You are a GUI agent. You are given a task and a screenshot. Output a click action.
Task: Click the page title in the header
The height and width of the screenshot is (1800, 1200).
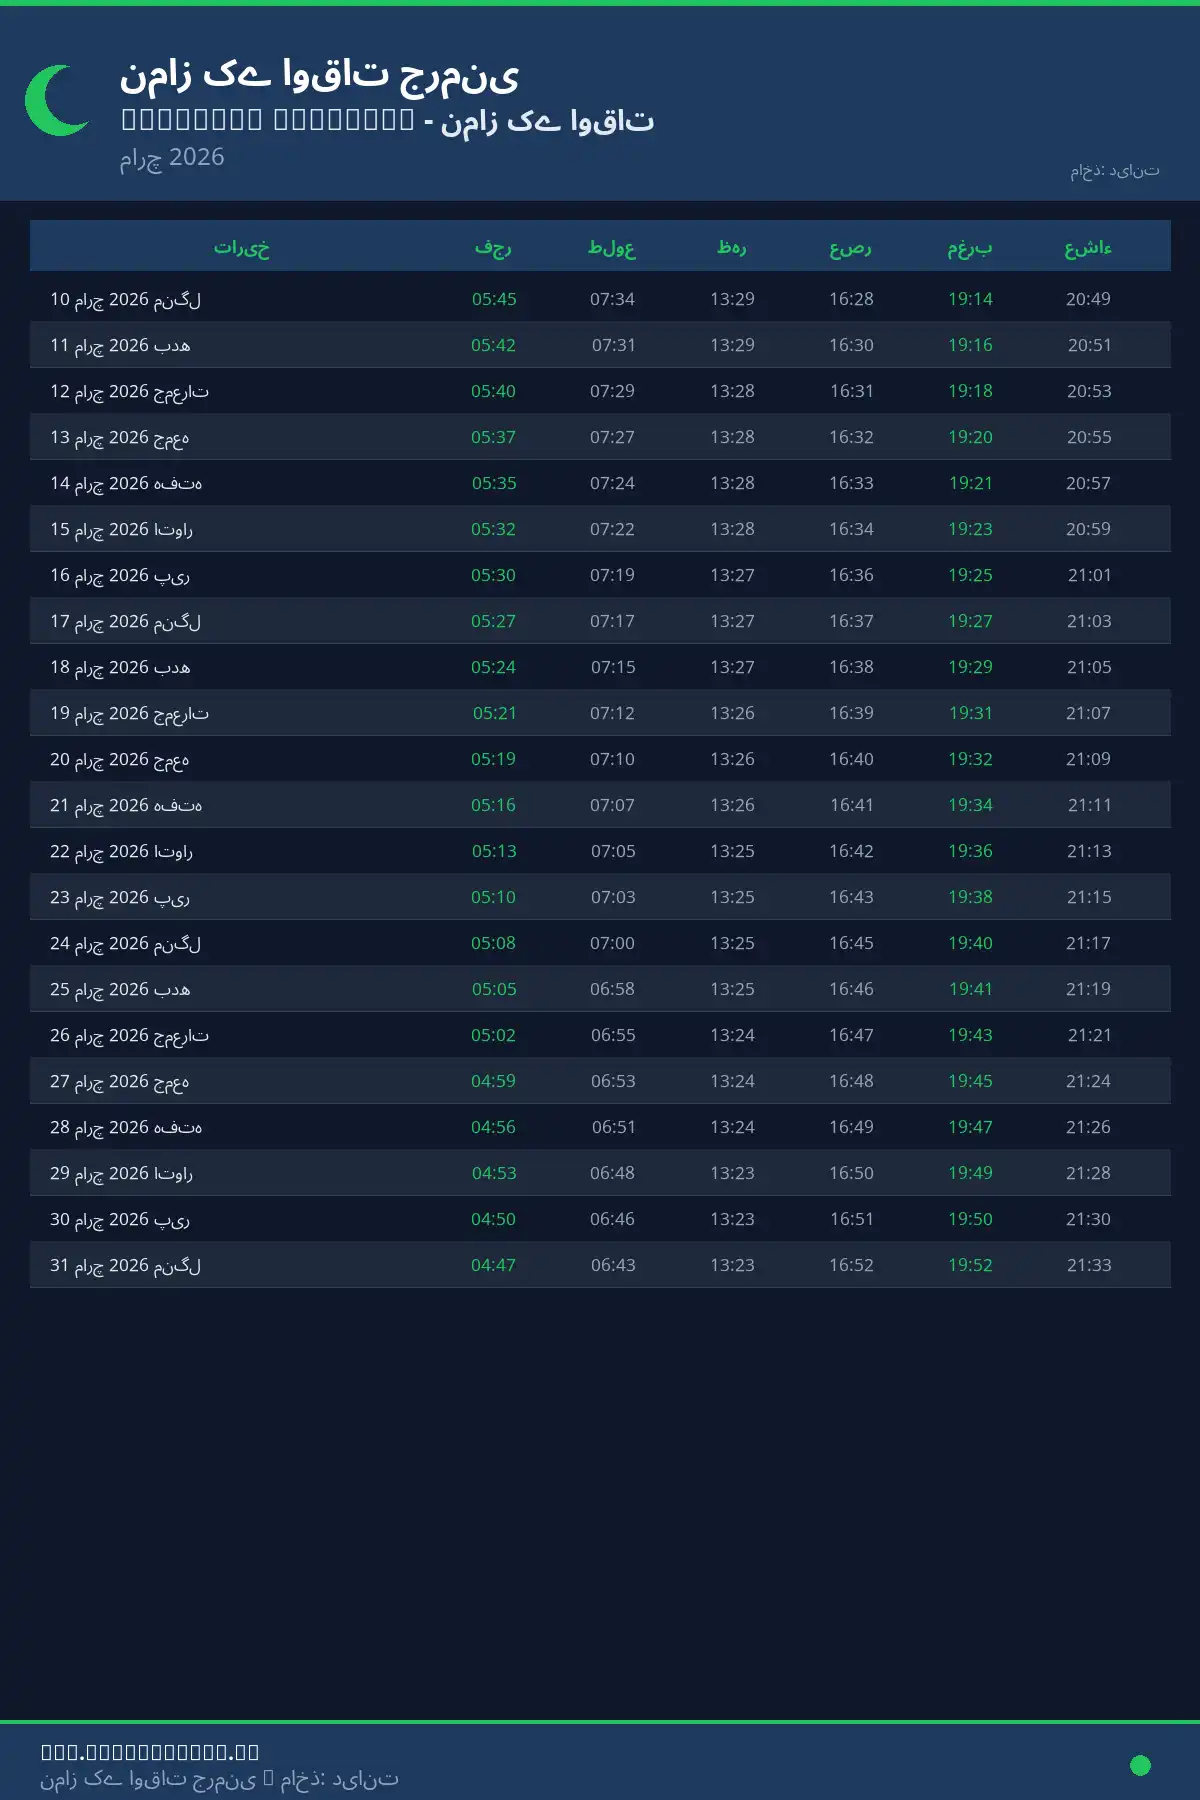[x=319, y=75]
